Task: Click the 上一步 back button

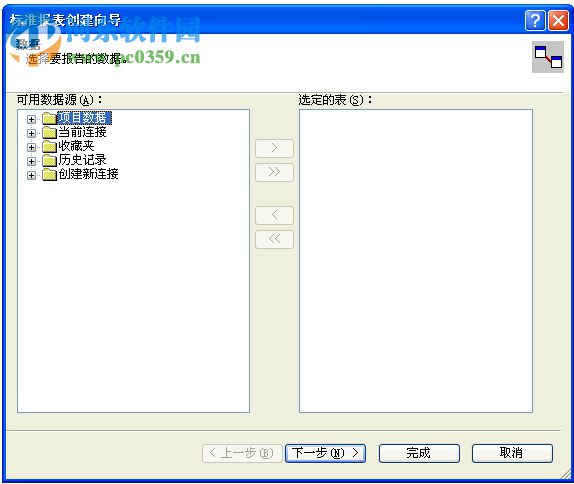Action: coord(242,453)
